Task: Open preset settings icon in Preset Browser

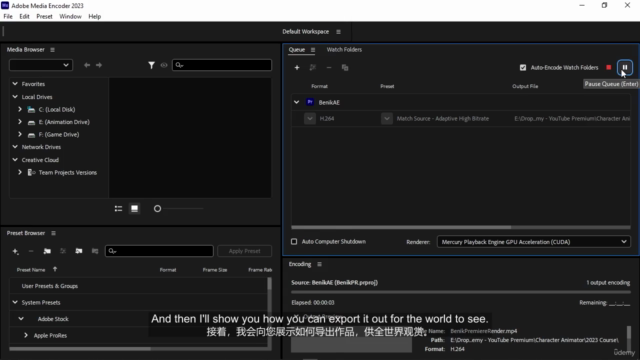Action: 63,251
